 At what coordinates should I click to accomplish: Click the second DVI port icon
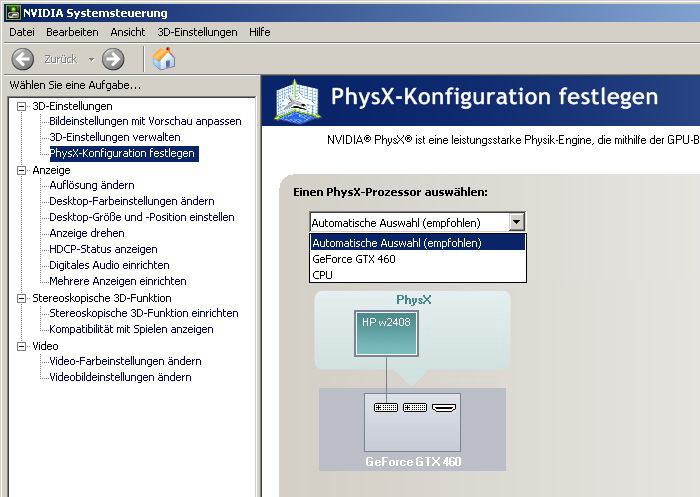[x=415, y=407]
